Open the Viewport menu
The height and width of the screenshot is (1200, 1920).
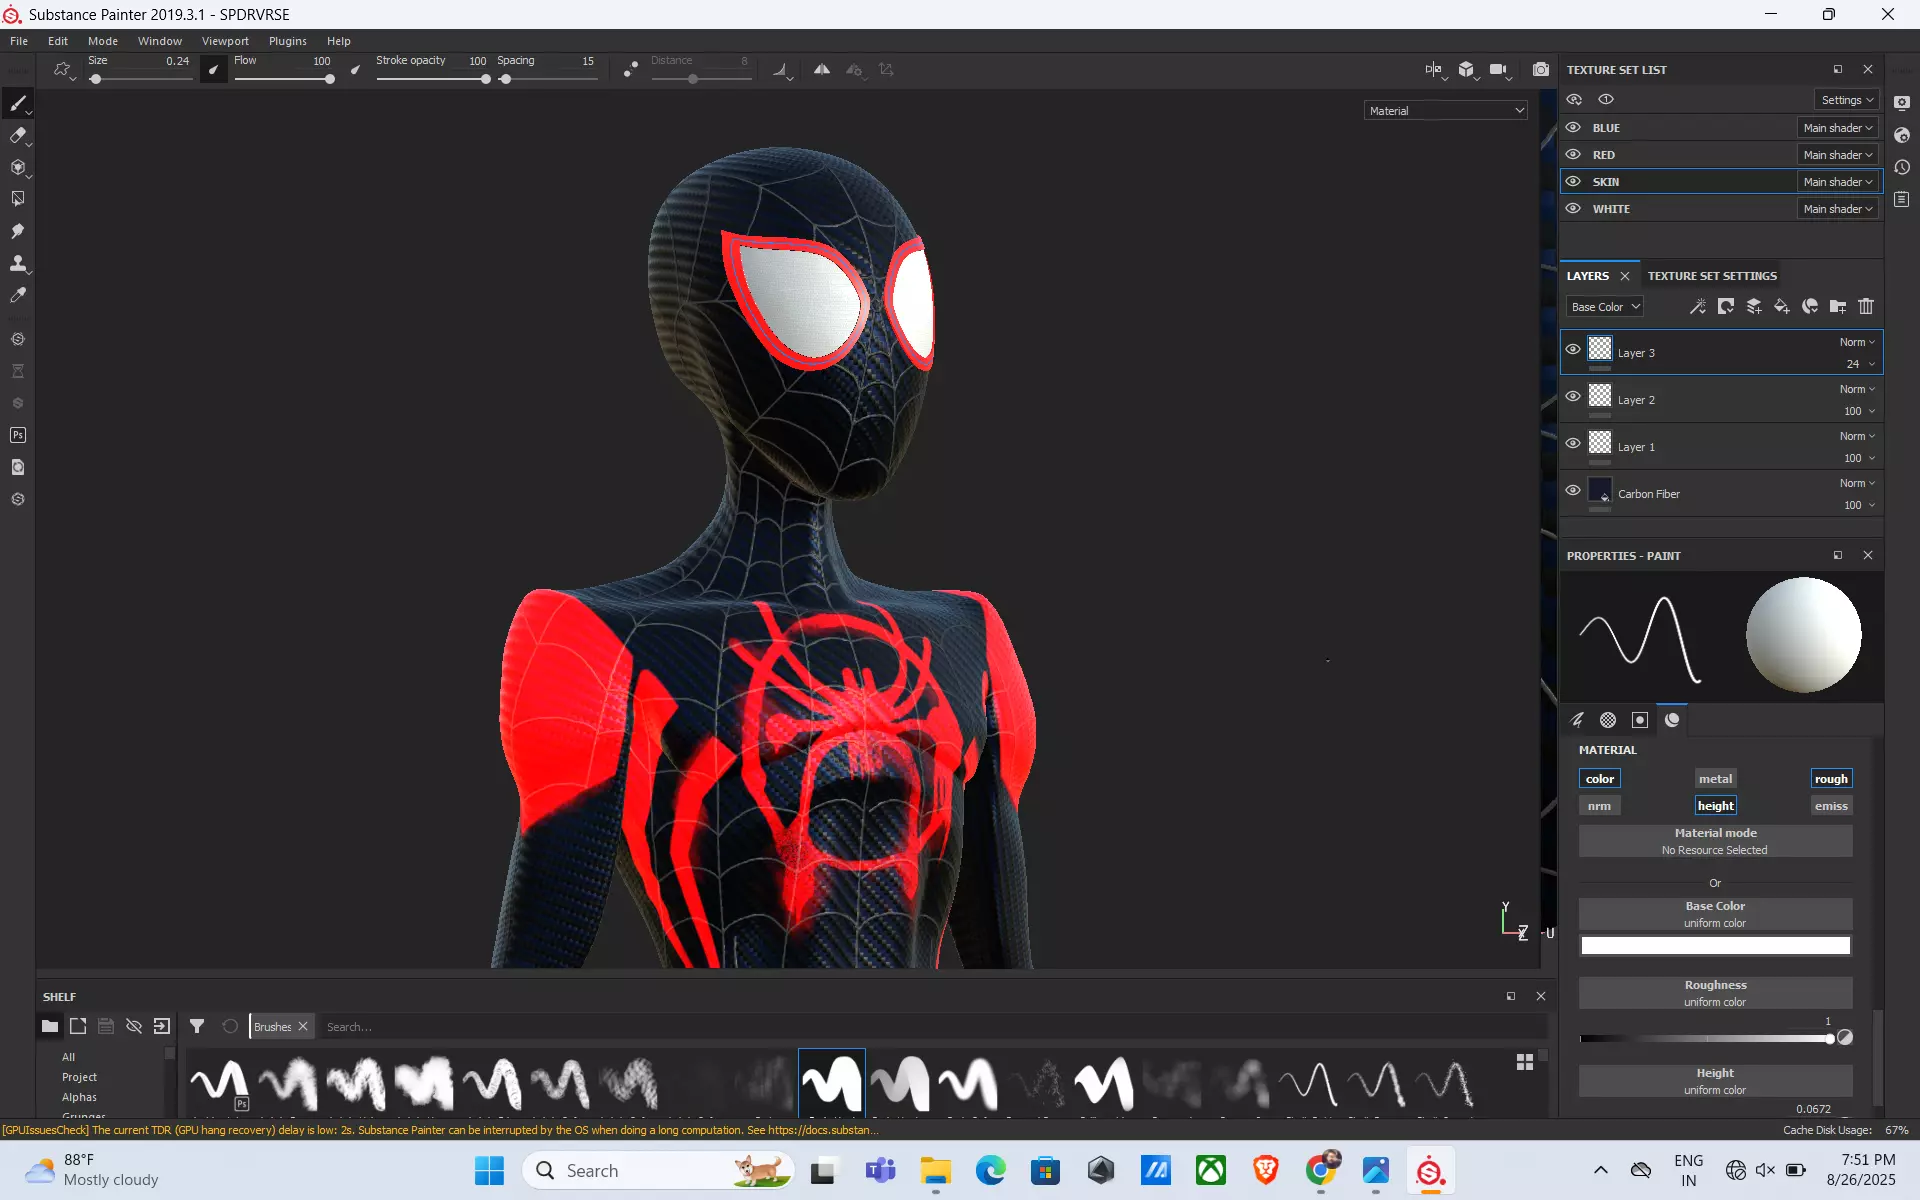(225, 41)
